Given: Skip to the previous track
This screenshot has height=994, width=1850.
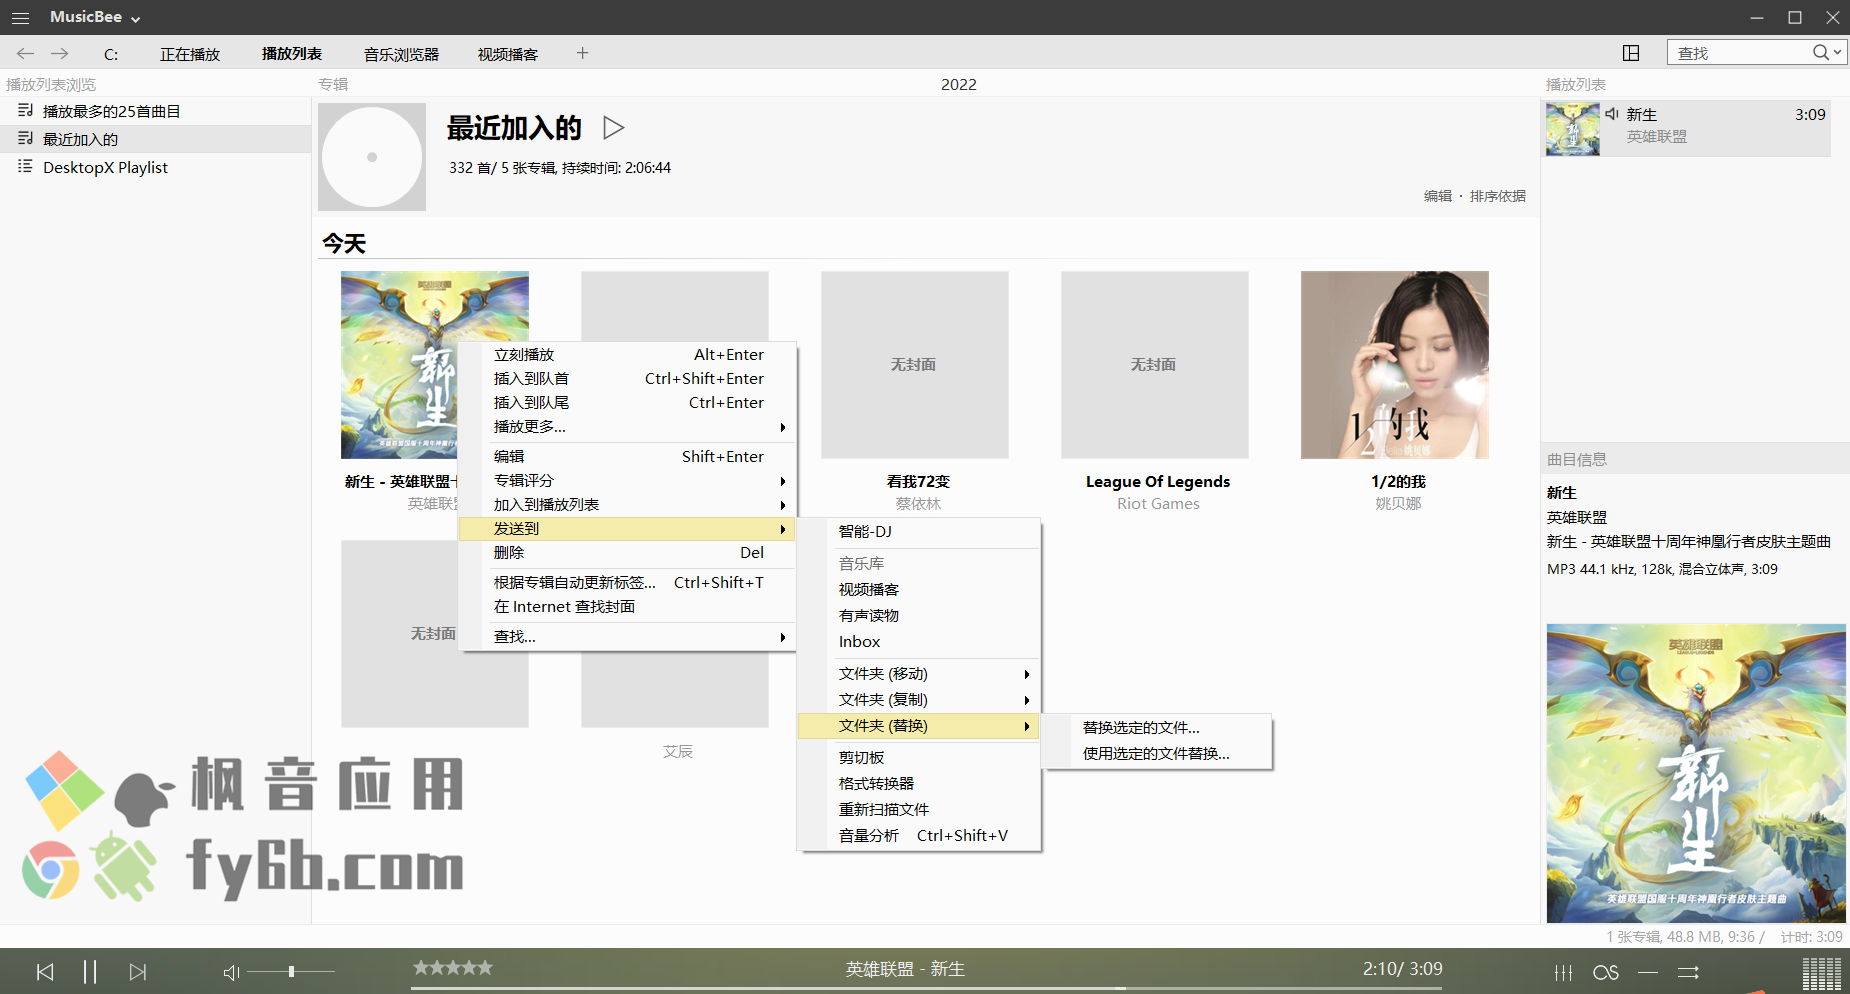Looking at the screenshot, I should [x=45, y=972].
